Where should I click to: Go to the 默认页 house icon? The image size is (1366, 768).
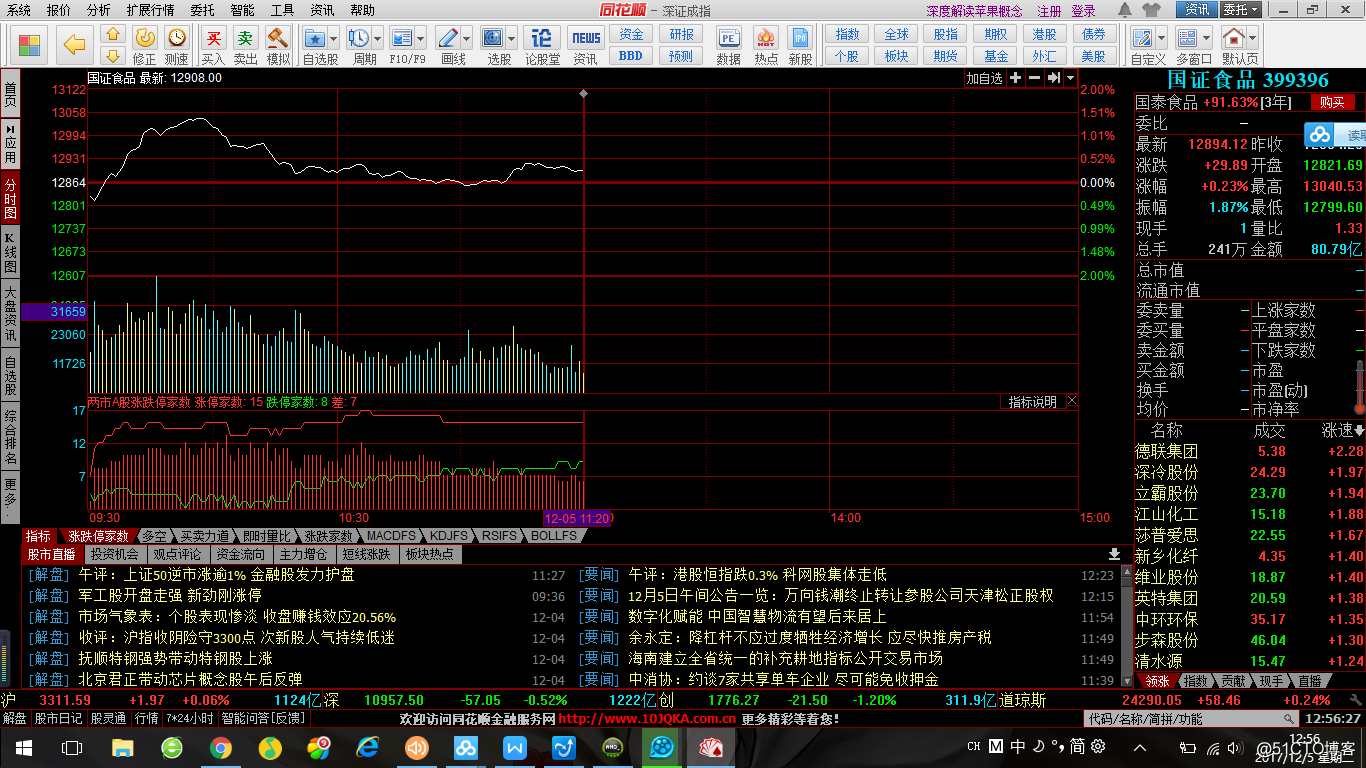tap(1234, 38)
